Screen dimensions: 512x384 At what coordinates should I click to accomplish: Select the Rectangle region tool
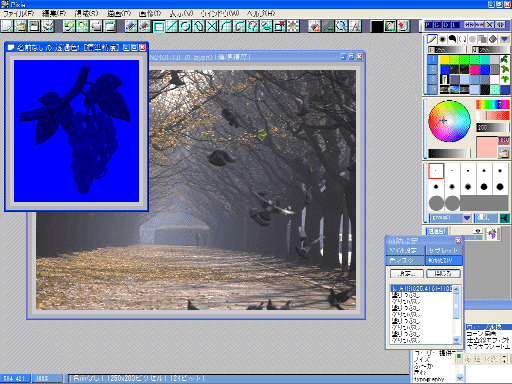159,26
